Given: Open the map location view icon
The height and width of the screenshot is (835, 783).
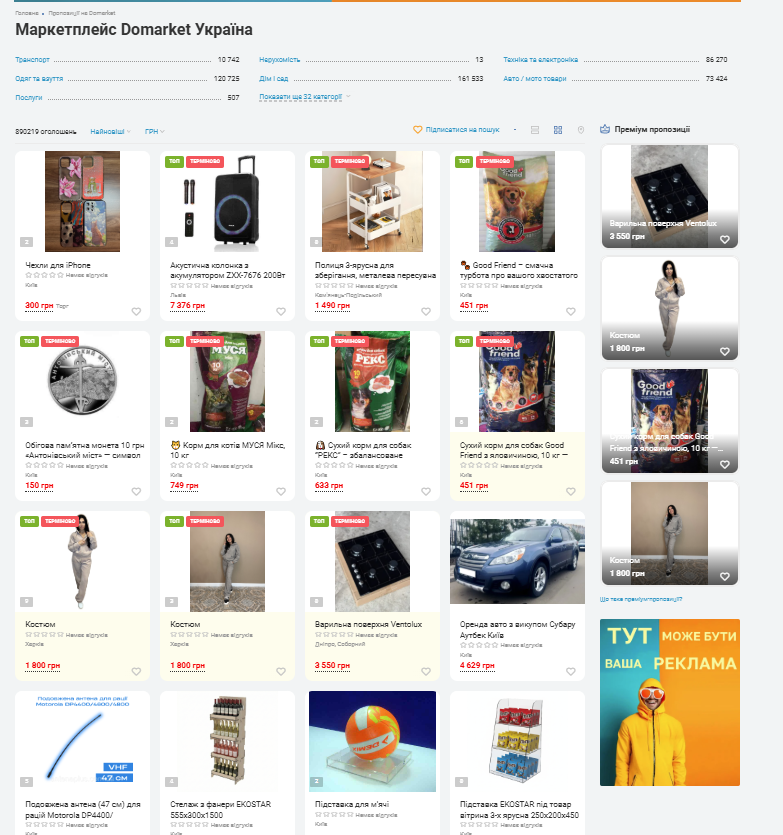Looking at the screenshot, I should [x=581, y=130].
